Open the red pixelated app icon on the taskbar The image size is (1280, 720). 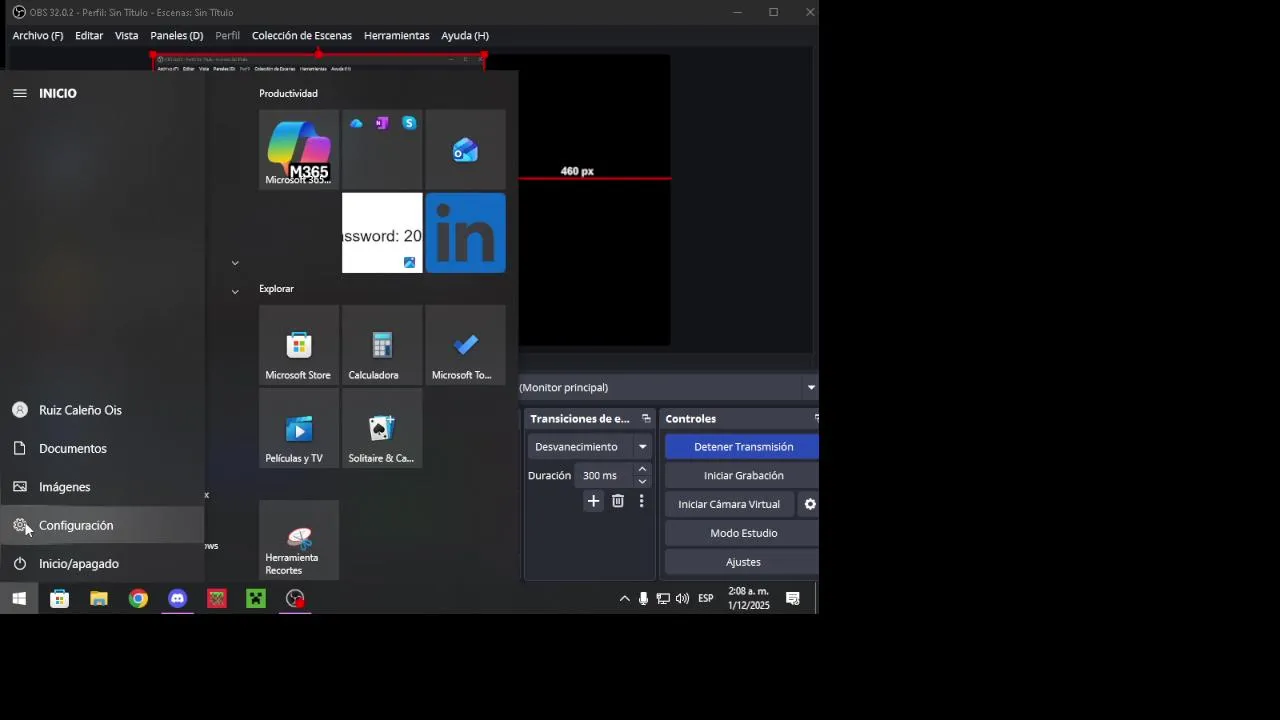(x=217, y=599)
